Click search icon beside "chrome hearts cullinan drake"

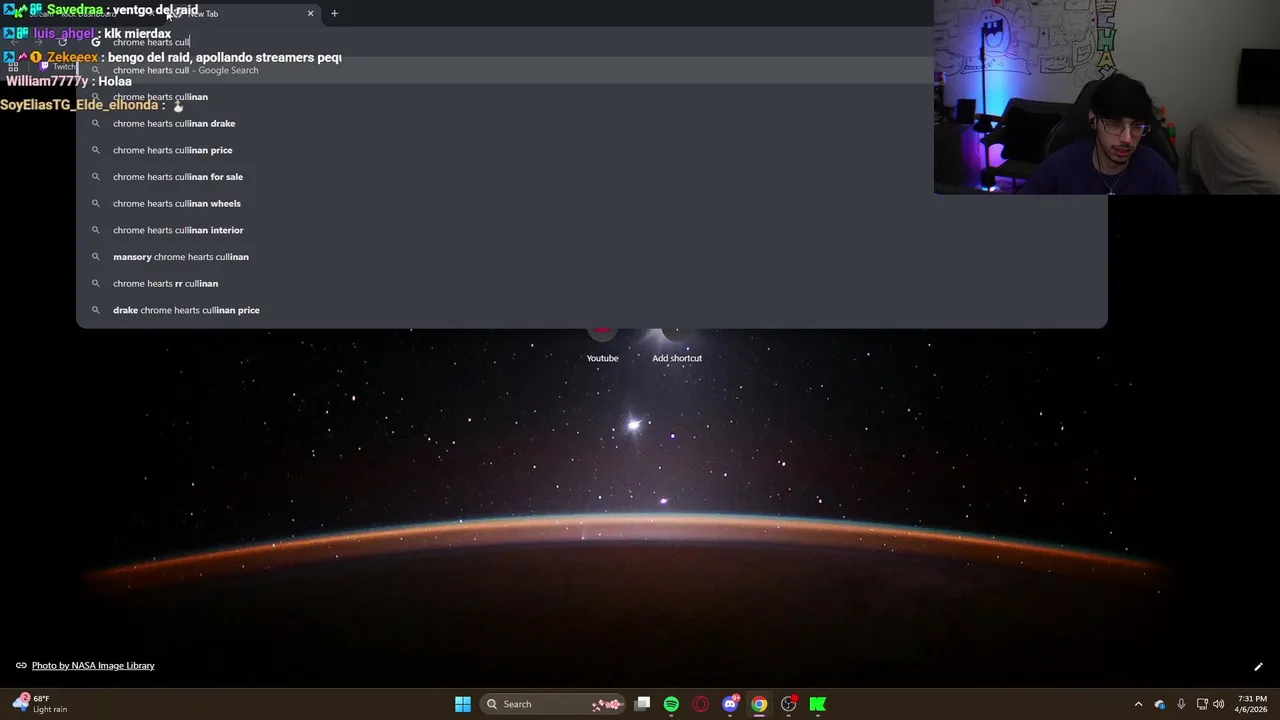[96, 123]
